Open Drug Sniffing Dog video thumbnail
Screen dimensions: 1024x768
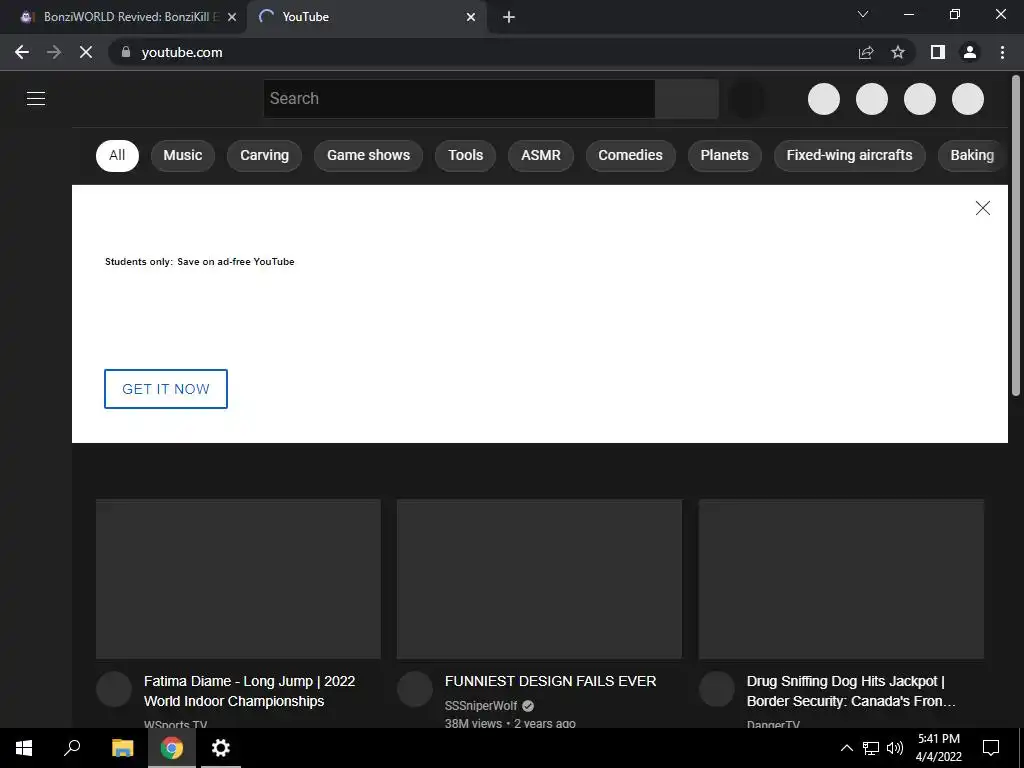point(841,579)
